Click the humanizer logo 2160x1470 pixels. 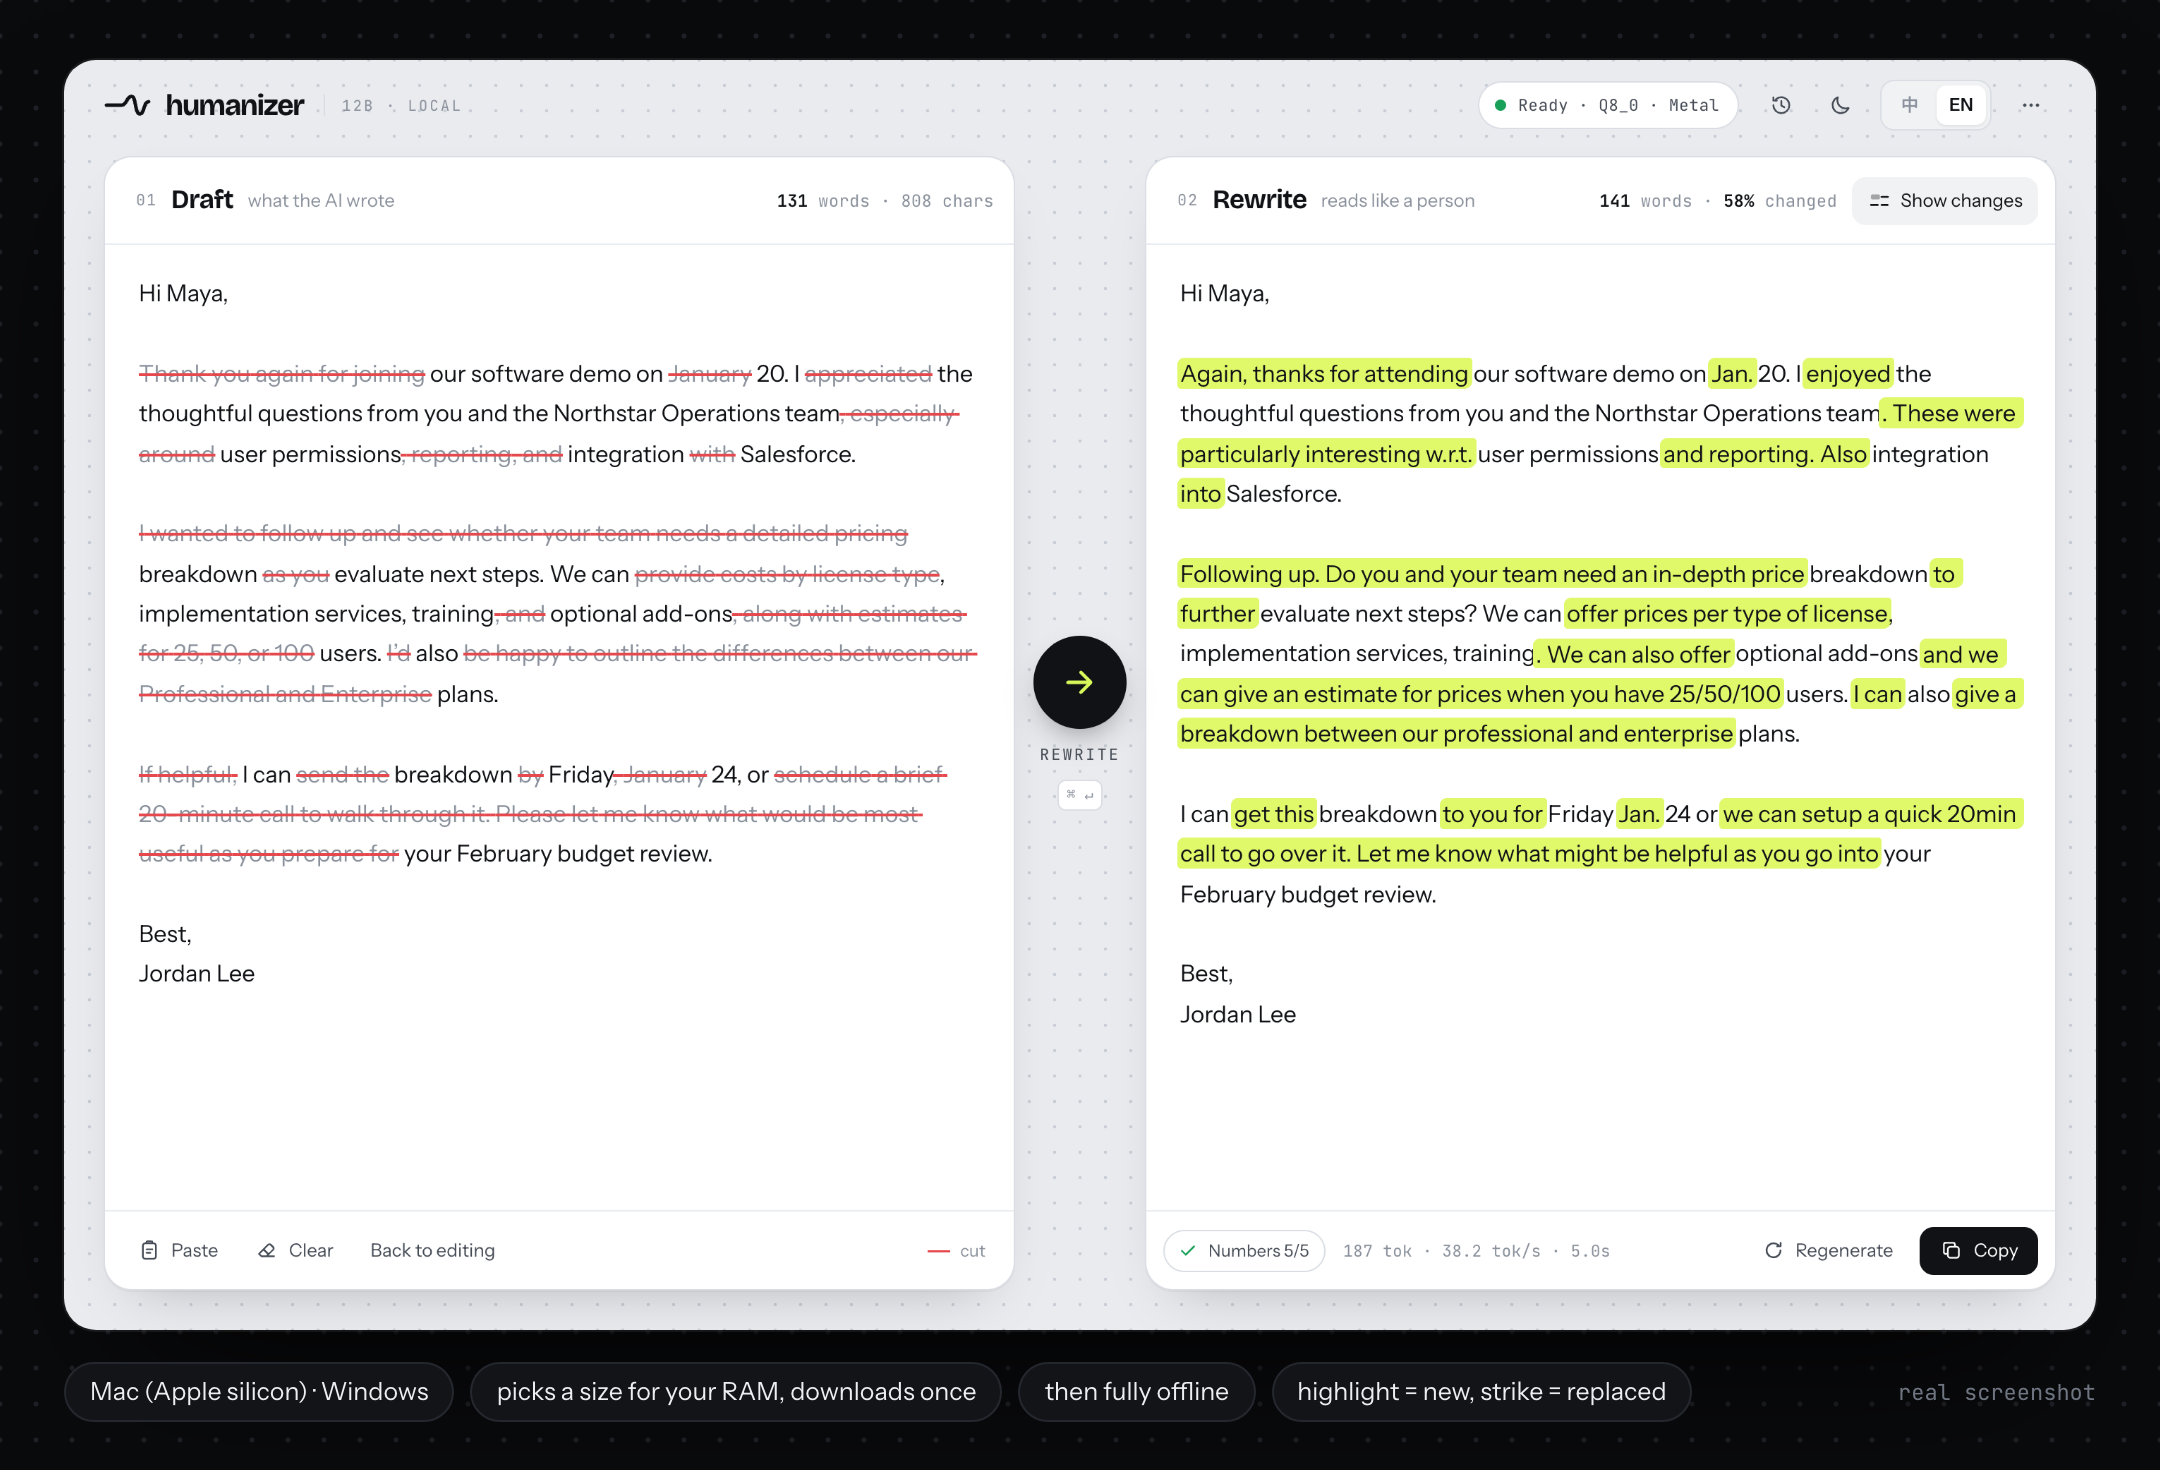(205, 105)
